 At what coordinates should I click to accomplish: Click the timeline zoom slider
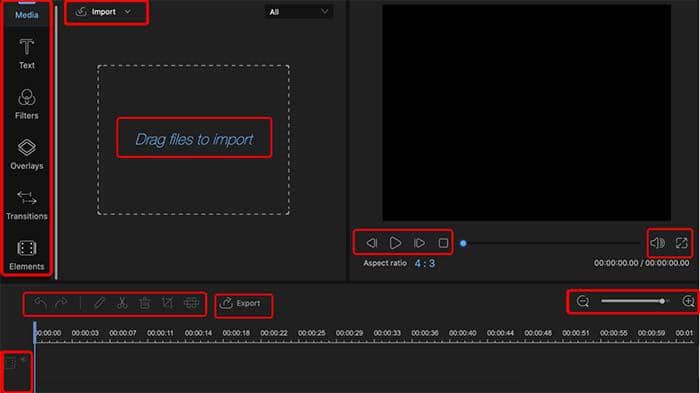[634, 301]
